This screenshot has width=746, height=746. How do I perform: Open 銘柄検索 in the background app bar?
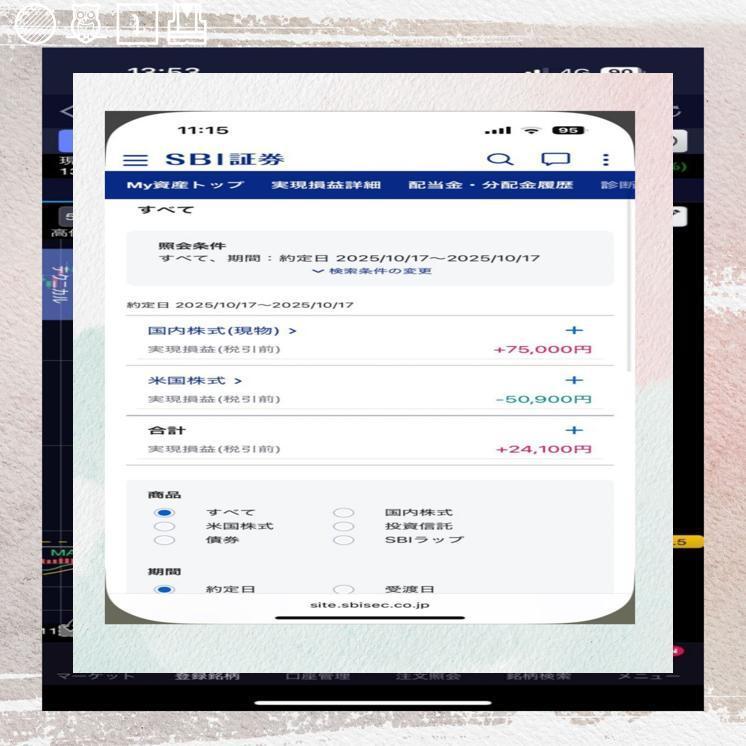[538, 676]
